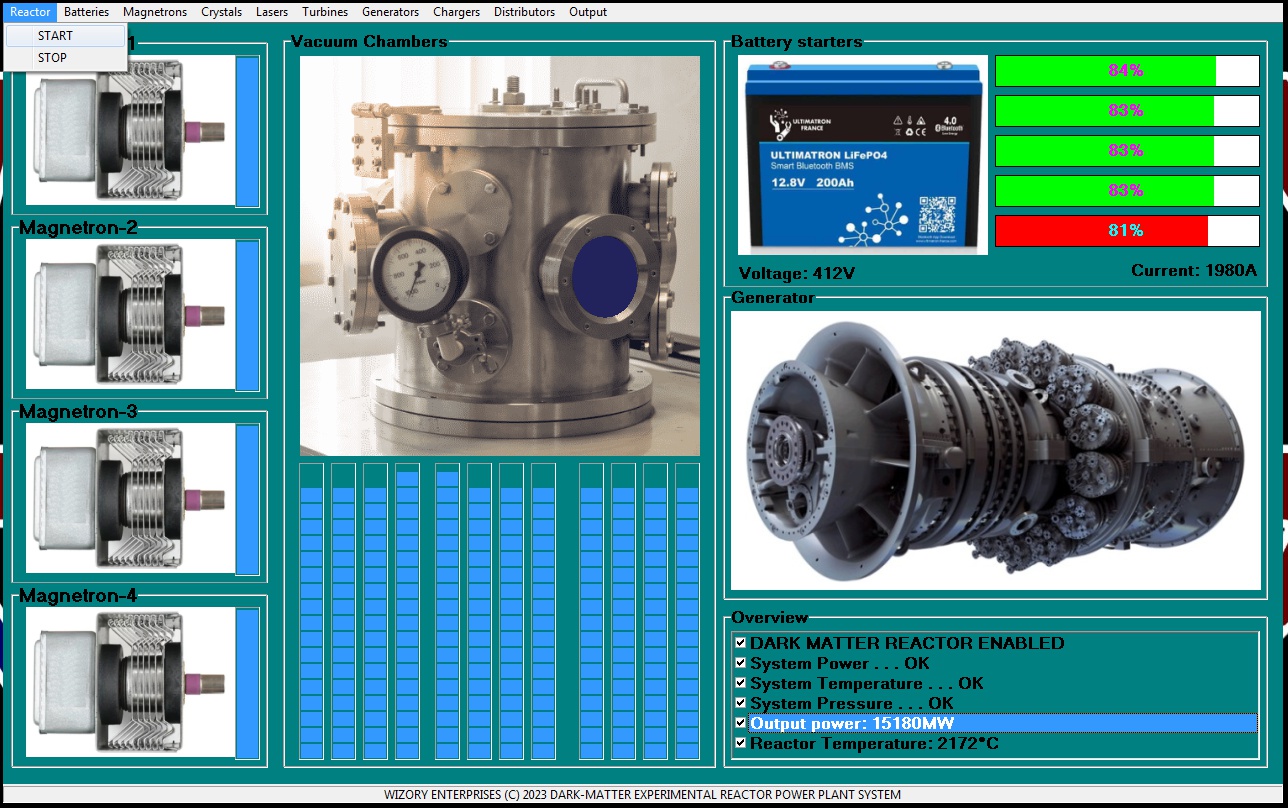Click the 84% battery progress bar

pos(1127,71)
